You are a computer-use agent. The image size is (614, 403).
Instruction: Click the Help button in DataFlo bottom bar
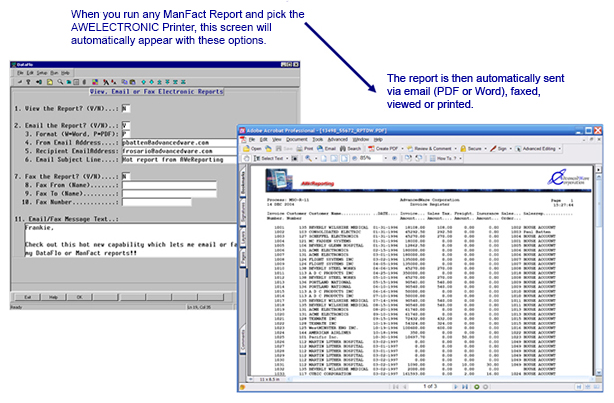(x=53, y=297)
